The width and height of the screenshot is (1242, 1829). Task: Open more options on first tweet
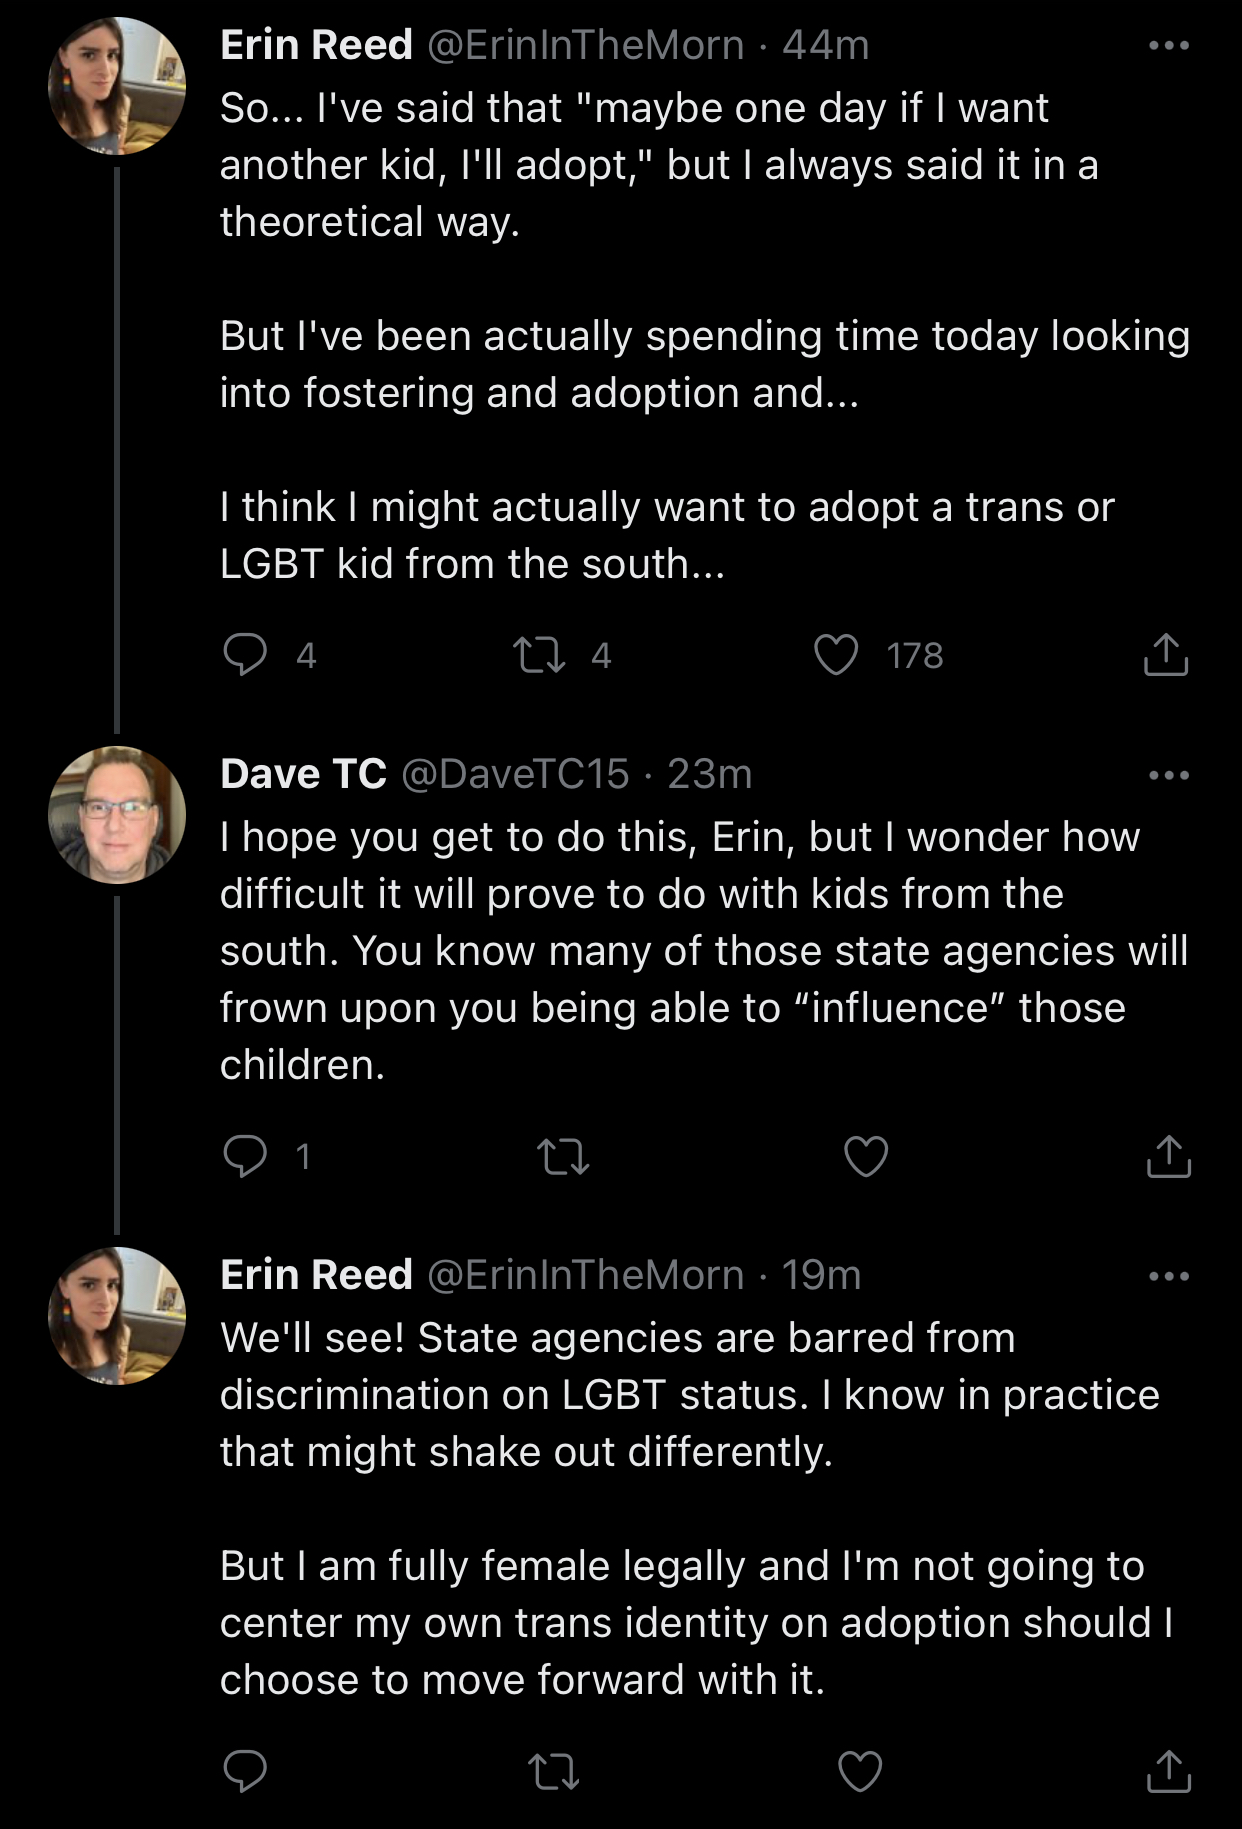coord(1169,46)
